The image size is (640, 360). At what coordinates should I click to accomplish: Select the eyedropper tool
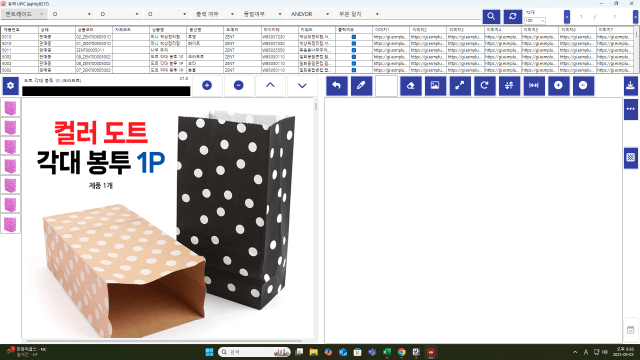pos(361,85)
